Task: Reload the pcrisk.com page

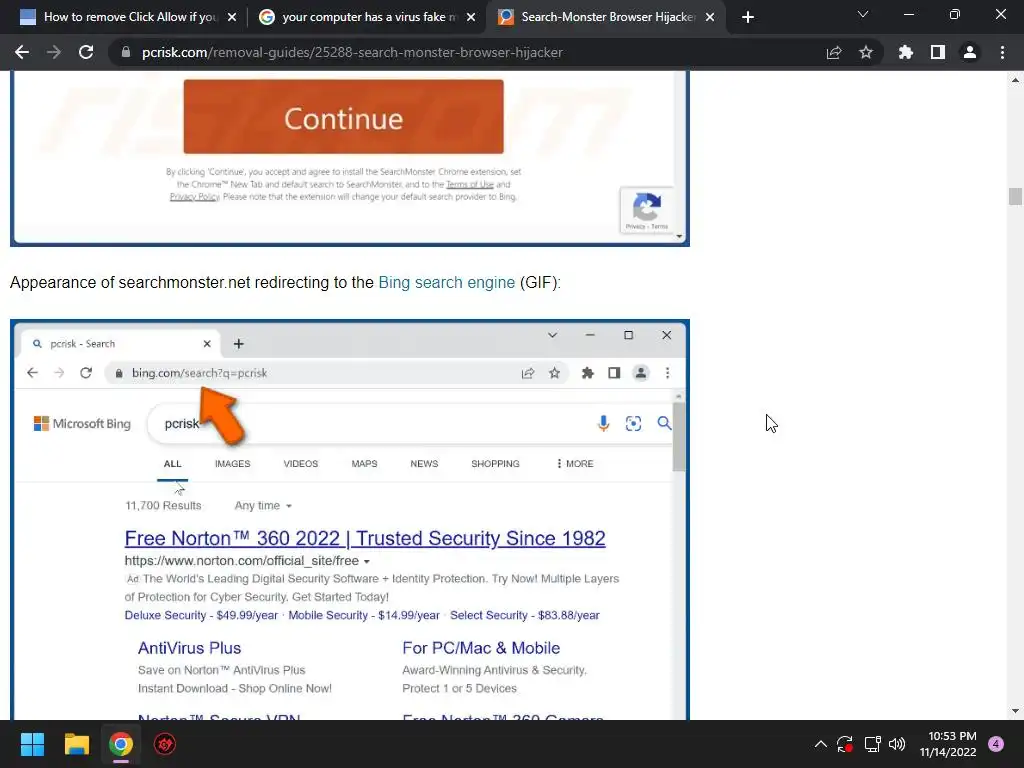Action: [86, 52]
